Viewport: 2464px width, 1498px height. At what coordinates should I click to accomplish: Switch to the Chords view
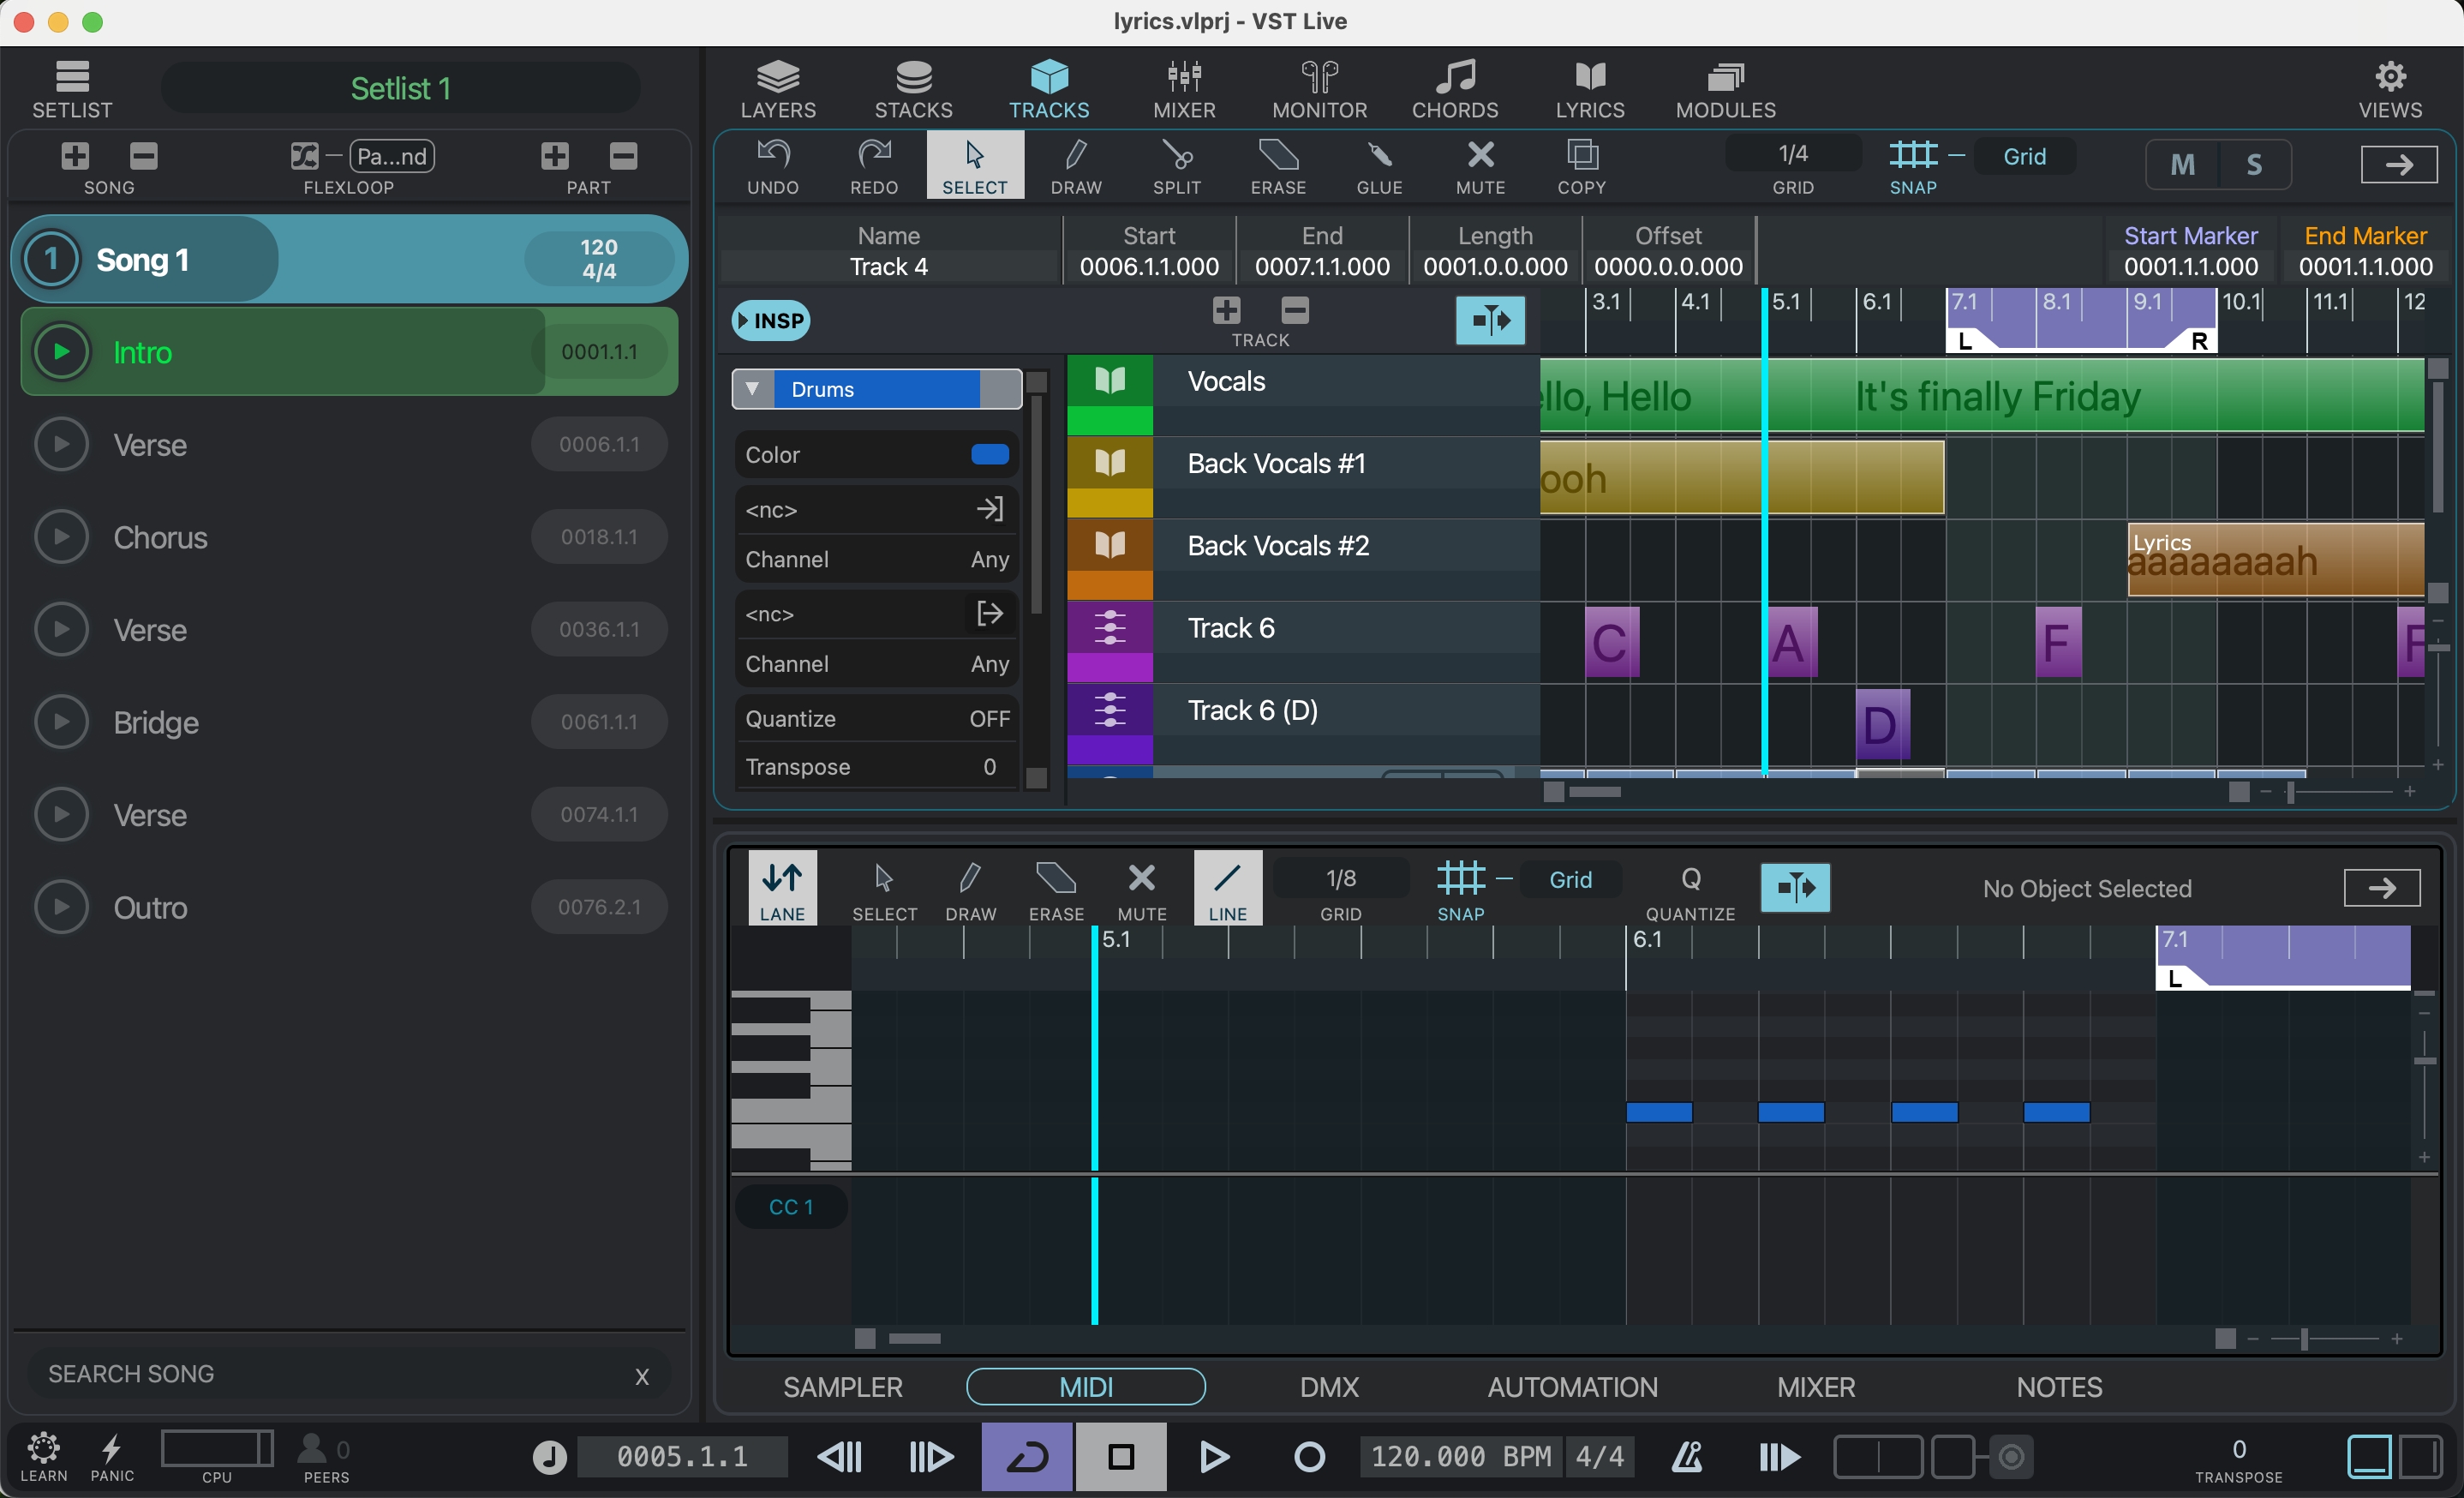pyautogui.click(x=1453, y=88)
